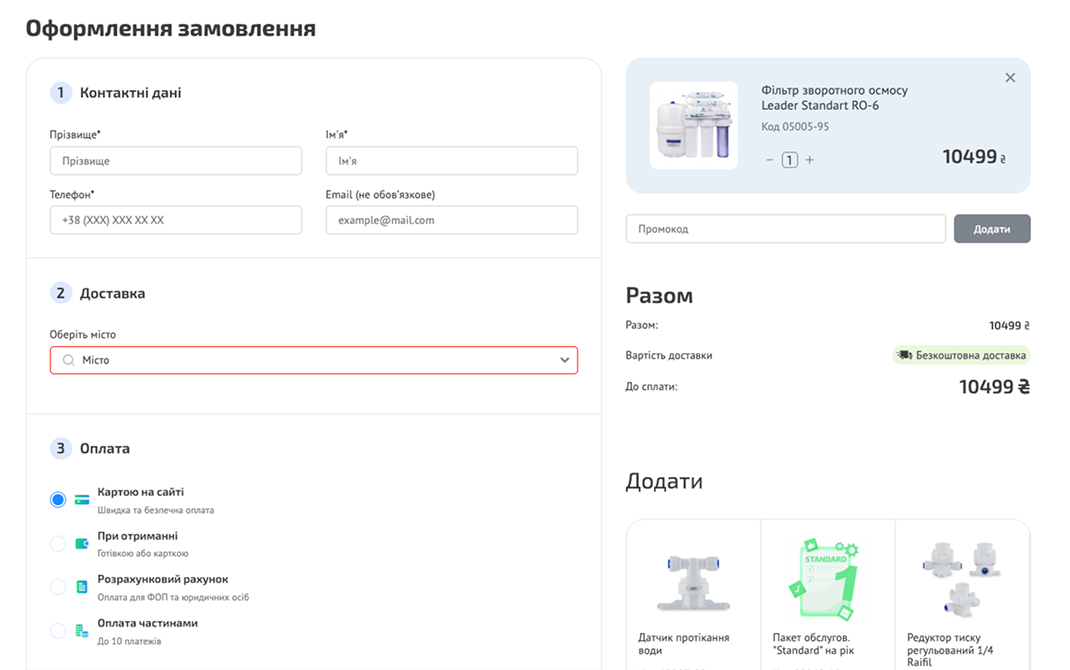Click the wallet icon for payment on delivery
The width and height of the screenshot is (1070, 670).
pos(82,543)
